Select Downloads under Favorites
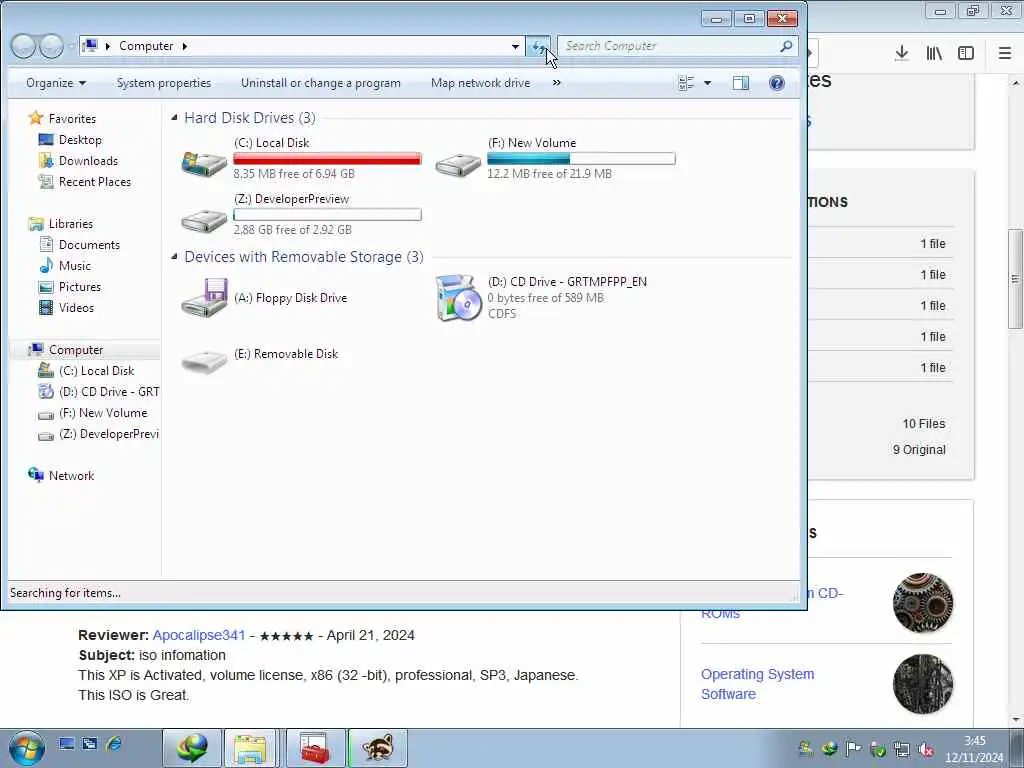Screen dimensions: 1024x768 click(88, 161)
